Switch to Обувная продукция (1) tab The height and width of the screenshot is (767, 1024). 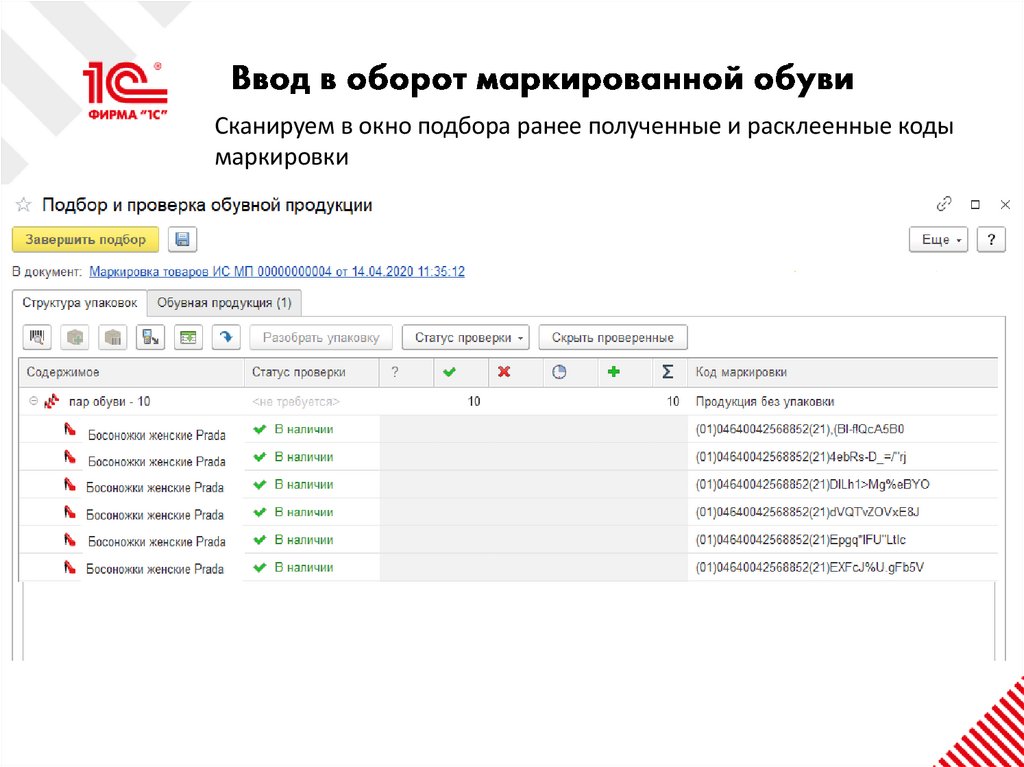click(224, 303)
